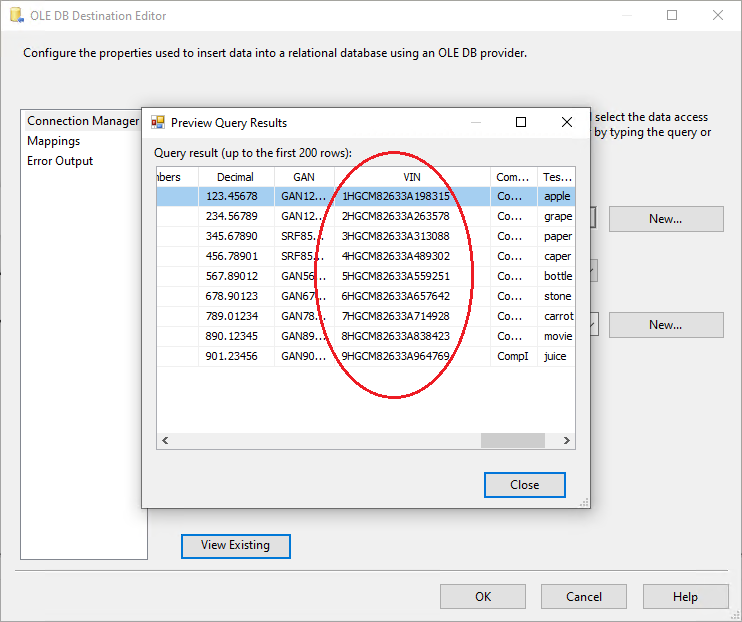This screenshot has height=622, width=742.
Task: Open the Mappings page
Action: (54, 141)
